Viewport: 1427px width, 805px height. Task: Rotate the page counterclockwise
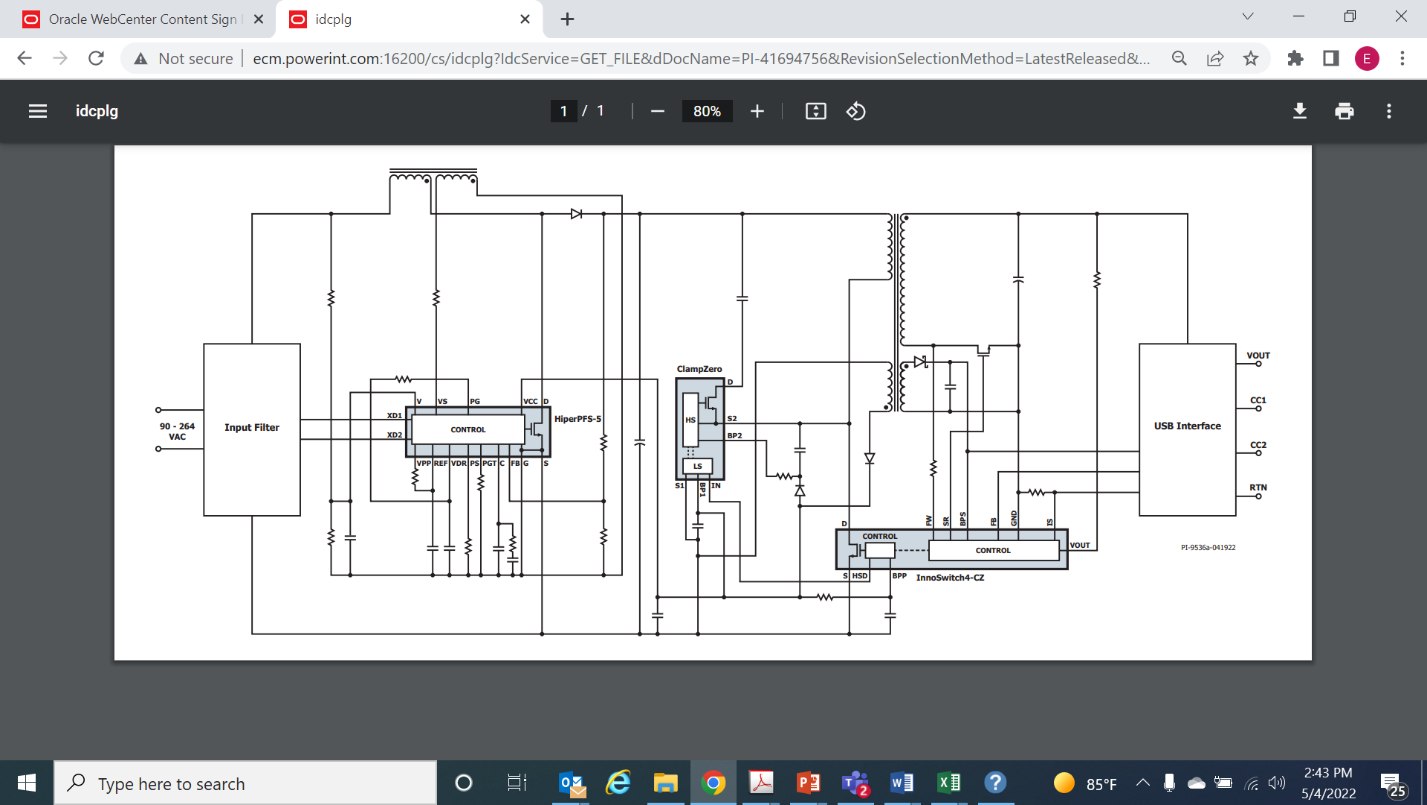tap(856, 111)
